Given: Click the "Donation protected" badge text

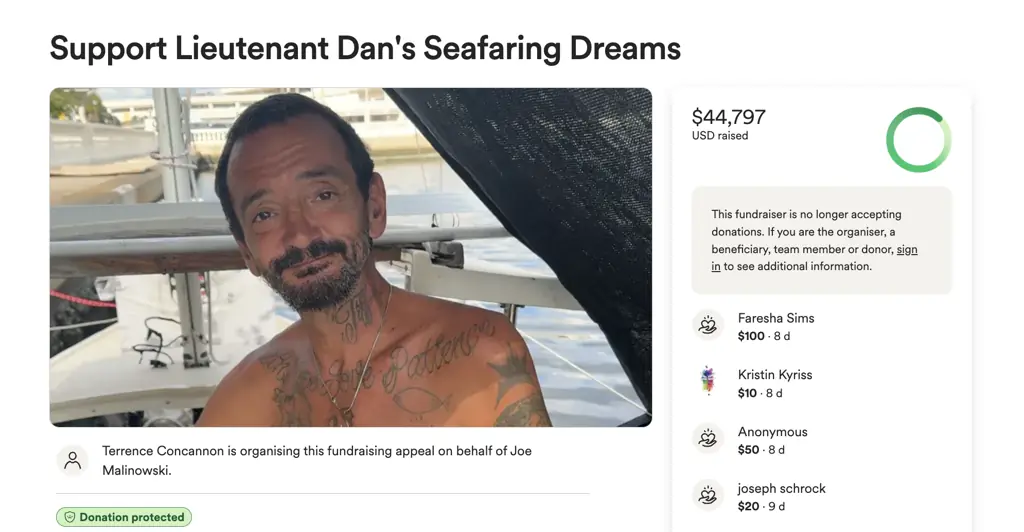Looking at the screenshot, I should (132, 517).
